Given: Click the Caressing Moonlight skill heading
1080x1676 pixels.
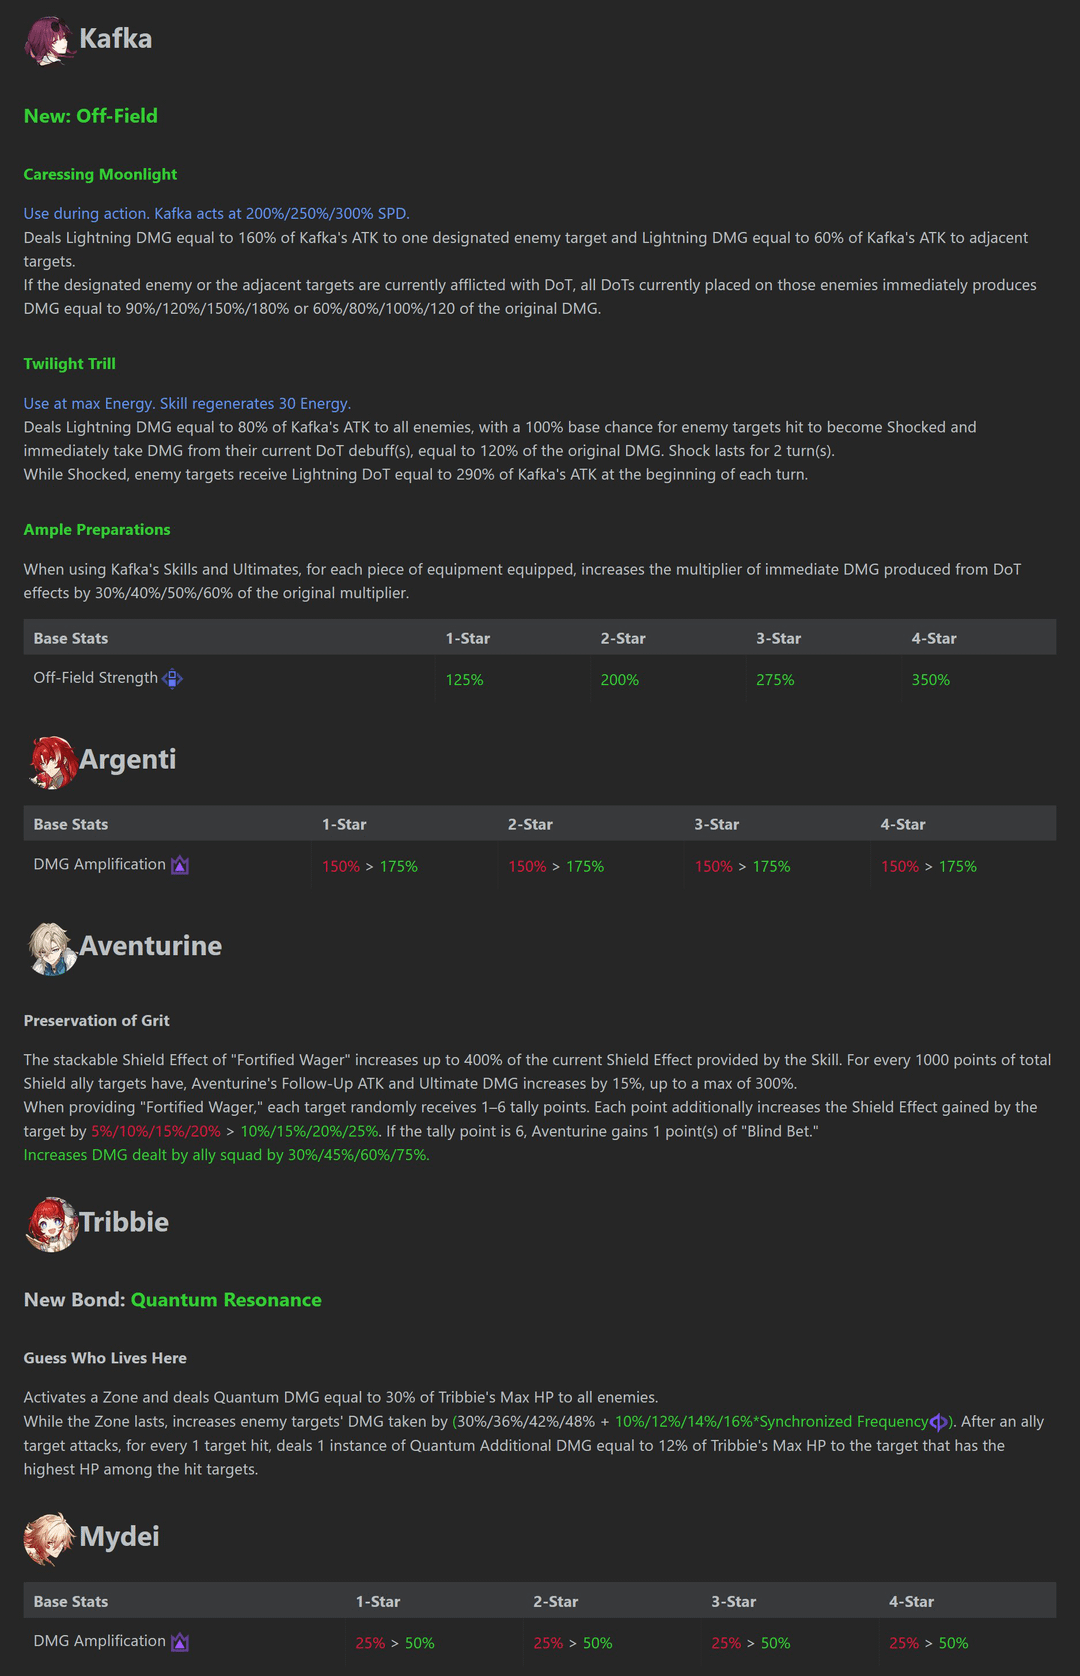Looking at the screenshot, I should [100, 174].
